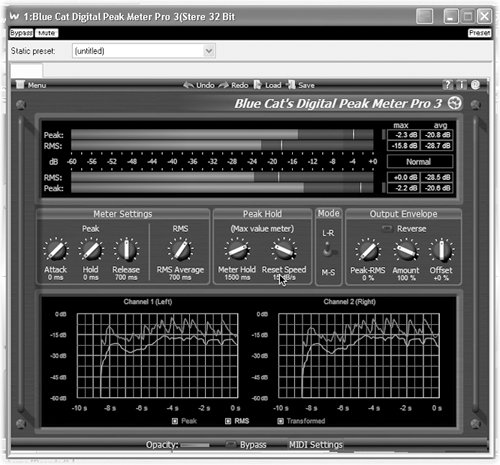500x465 pixels.
Task: Click the Peak-RMS knob
Action: (x=367, y=251)
